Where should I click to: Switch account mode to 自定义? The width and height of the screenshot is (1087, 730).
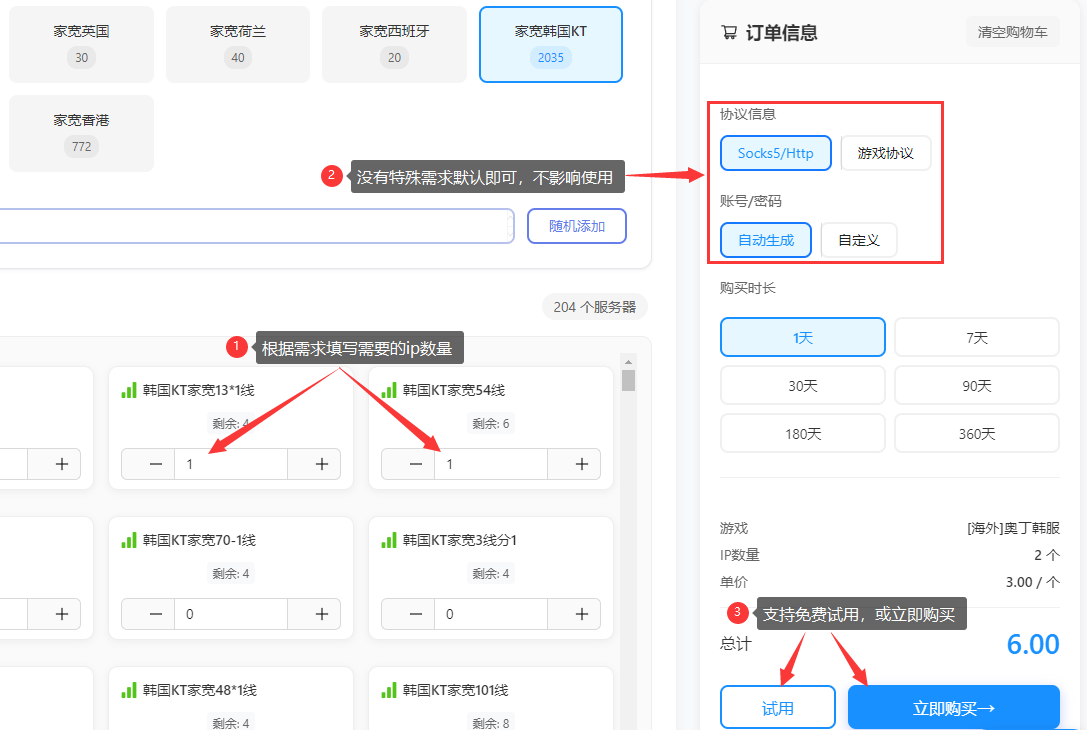(858, 240)
